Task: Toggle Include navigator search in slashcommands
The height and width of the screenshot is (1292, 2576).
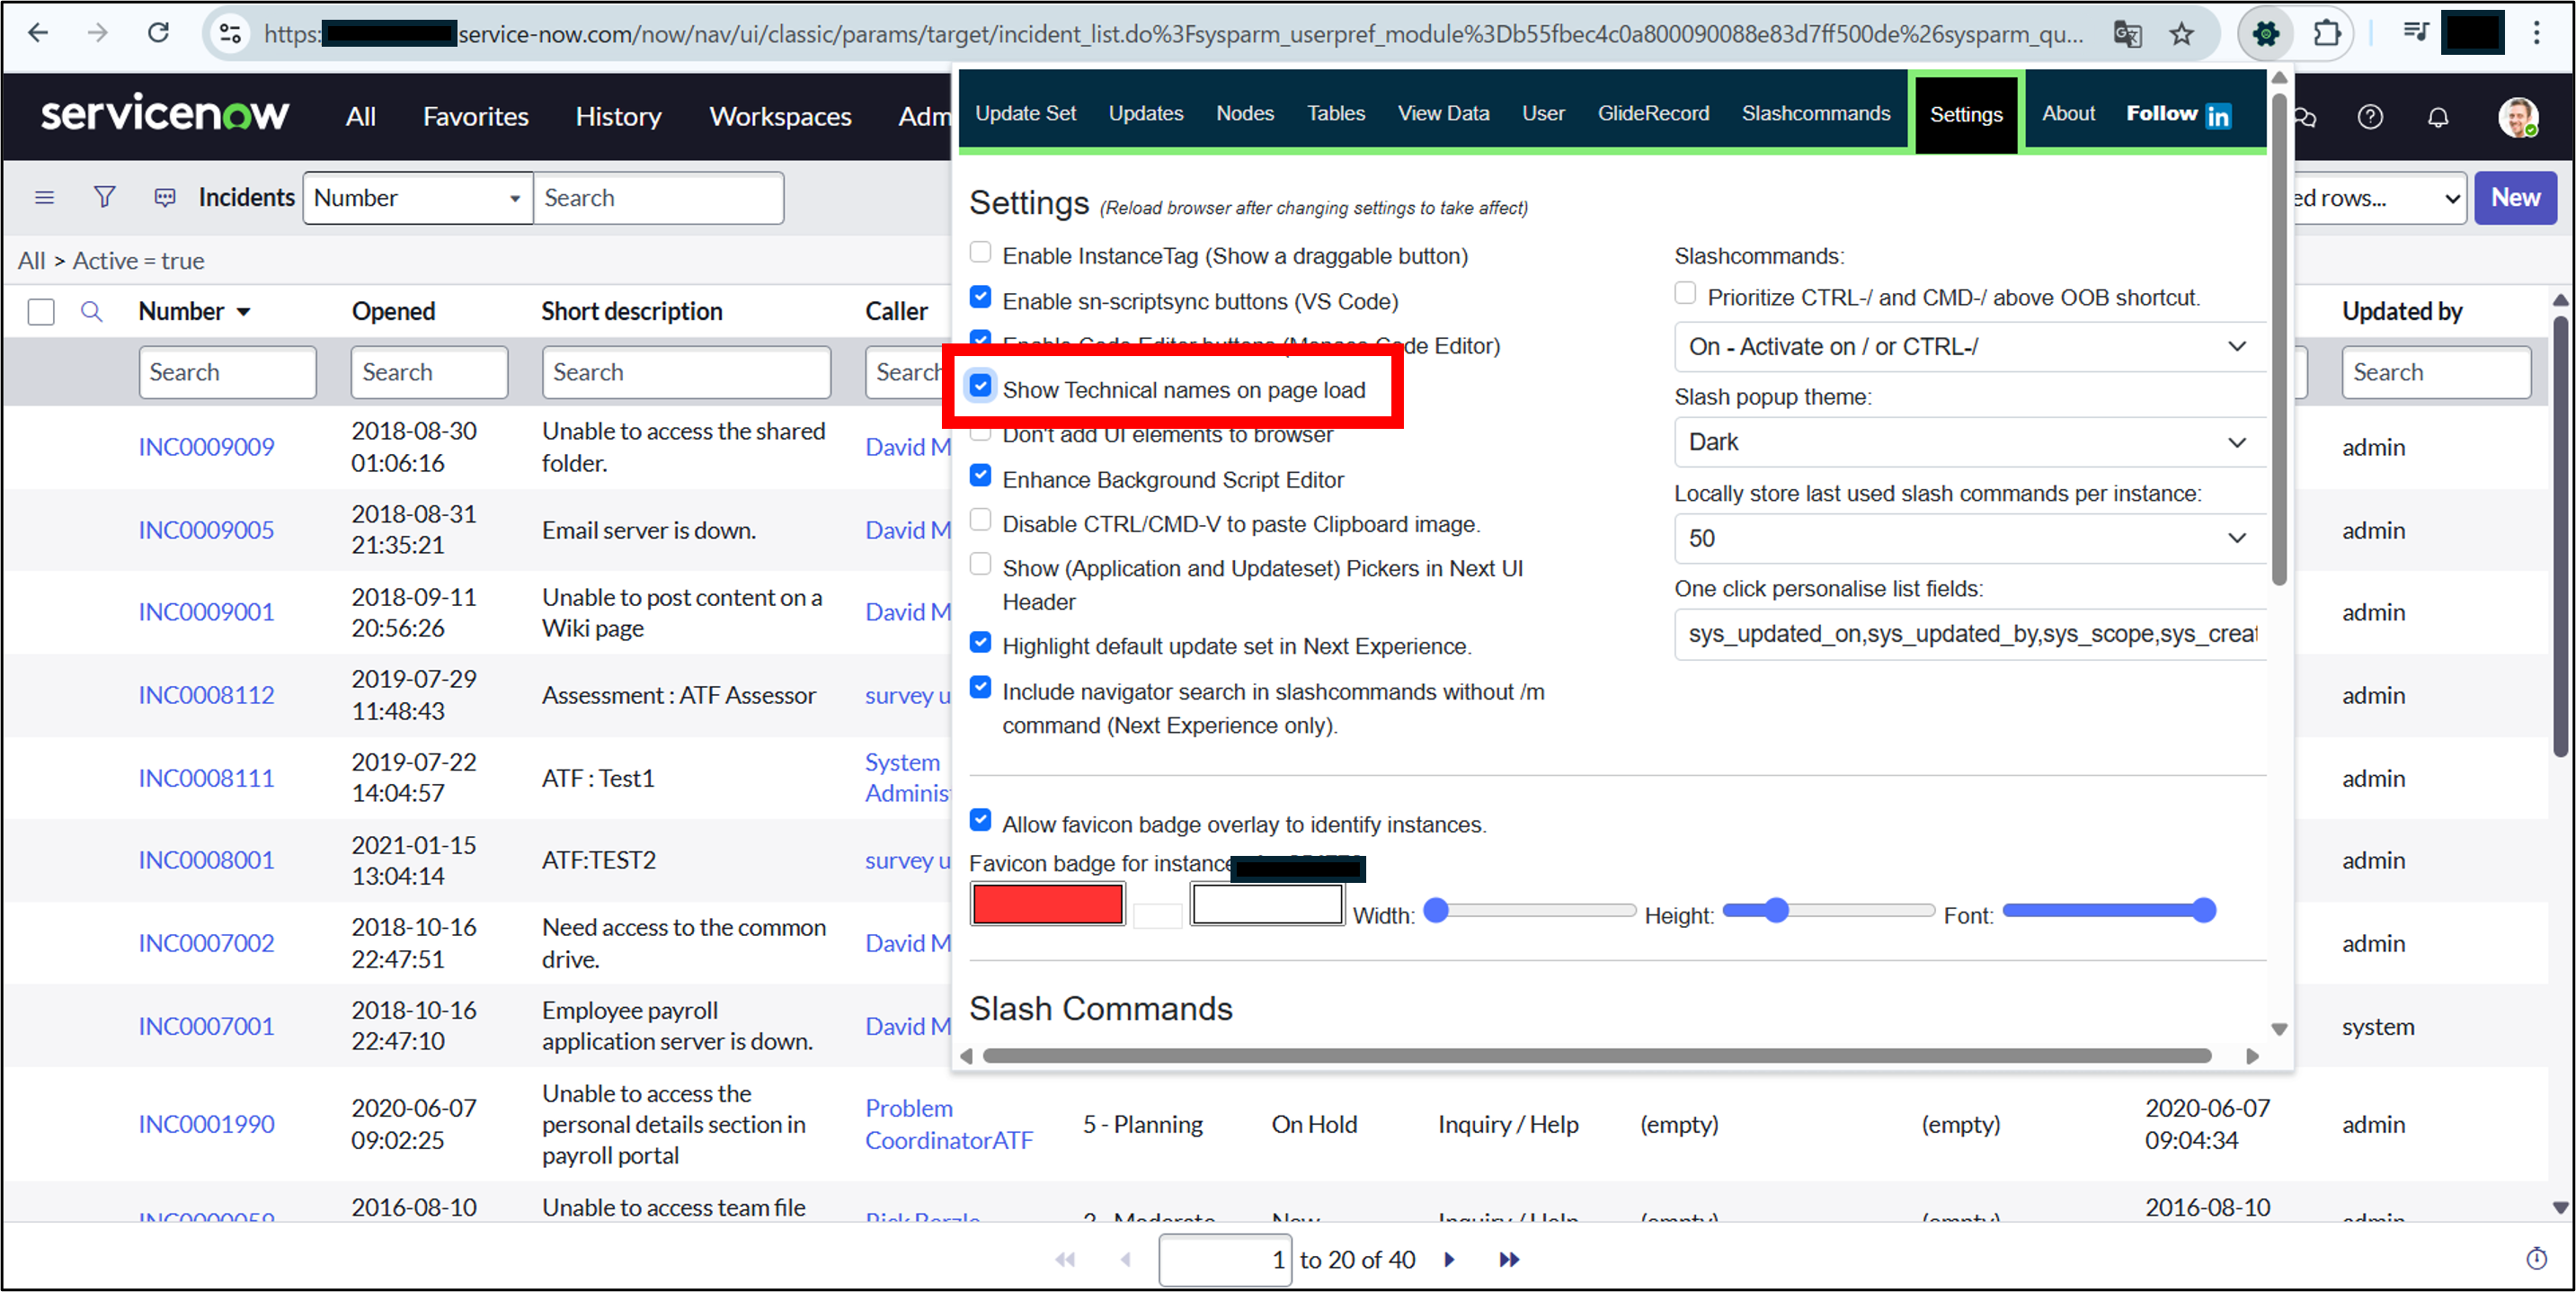Action: 981,687
